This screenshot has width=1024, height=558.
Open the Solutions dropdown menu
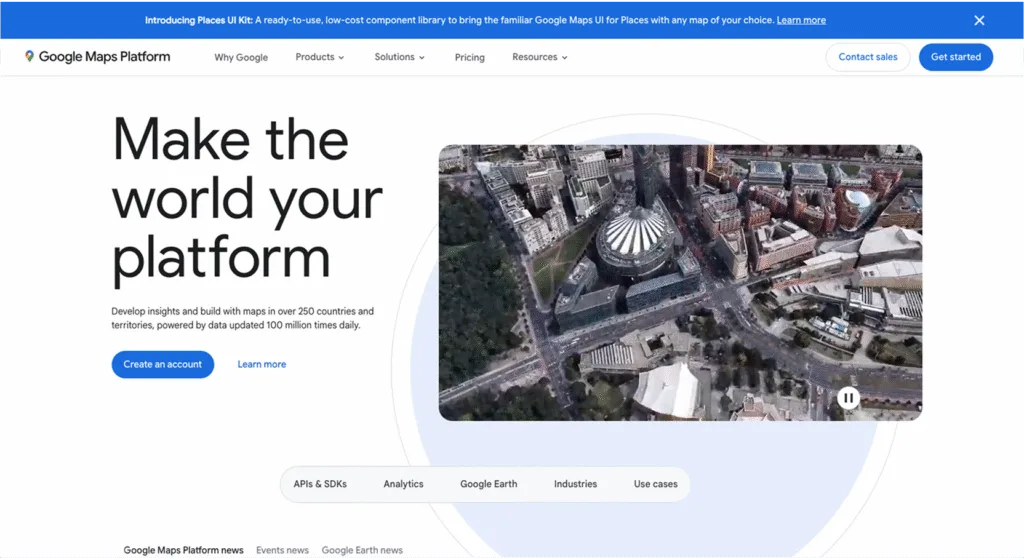(399, 57)
